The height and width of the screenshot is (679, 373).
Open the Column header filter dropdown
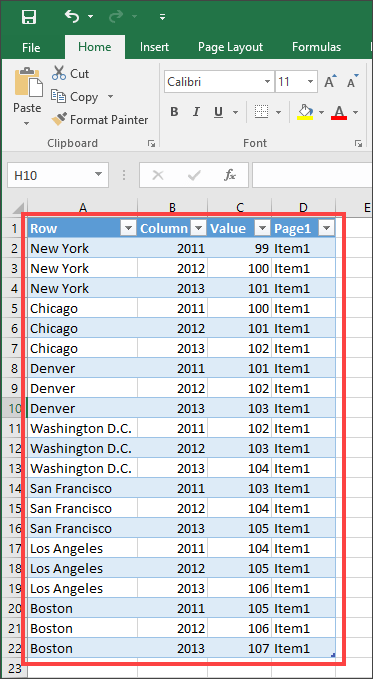[198, 228]
